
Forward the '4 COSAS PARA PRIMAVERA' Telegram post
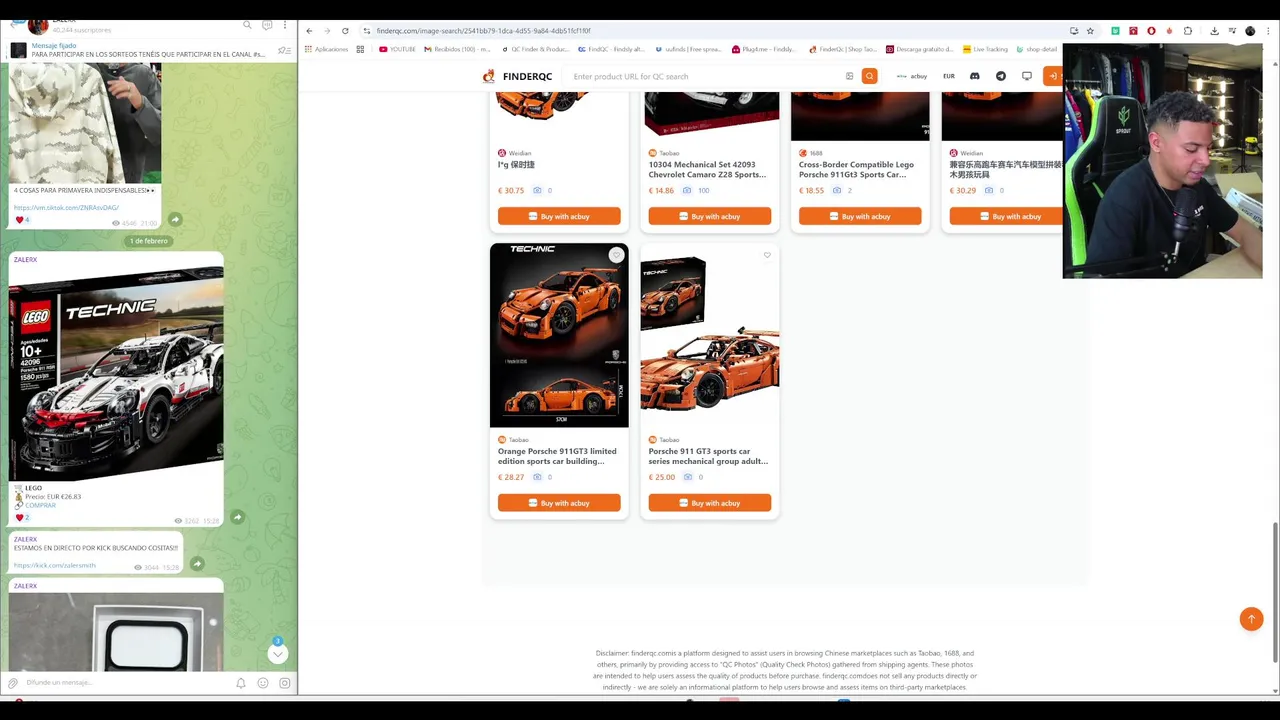[x=175, y=219]
